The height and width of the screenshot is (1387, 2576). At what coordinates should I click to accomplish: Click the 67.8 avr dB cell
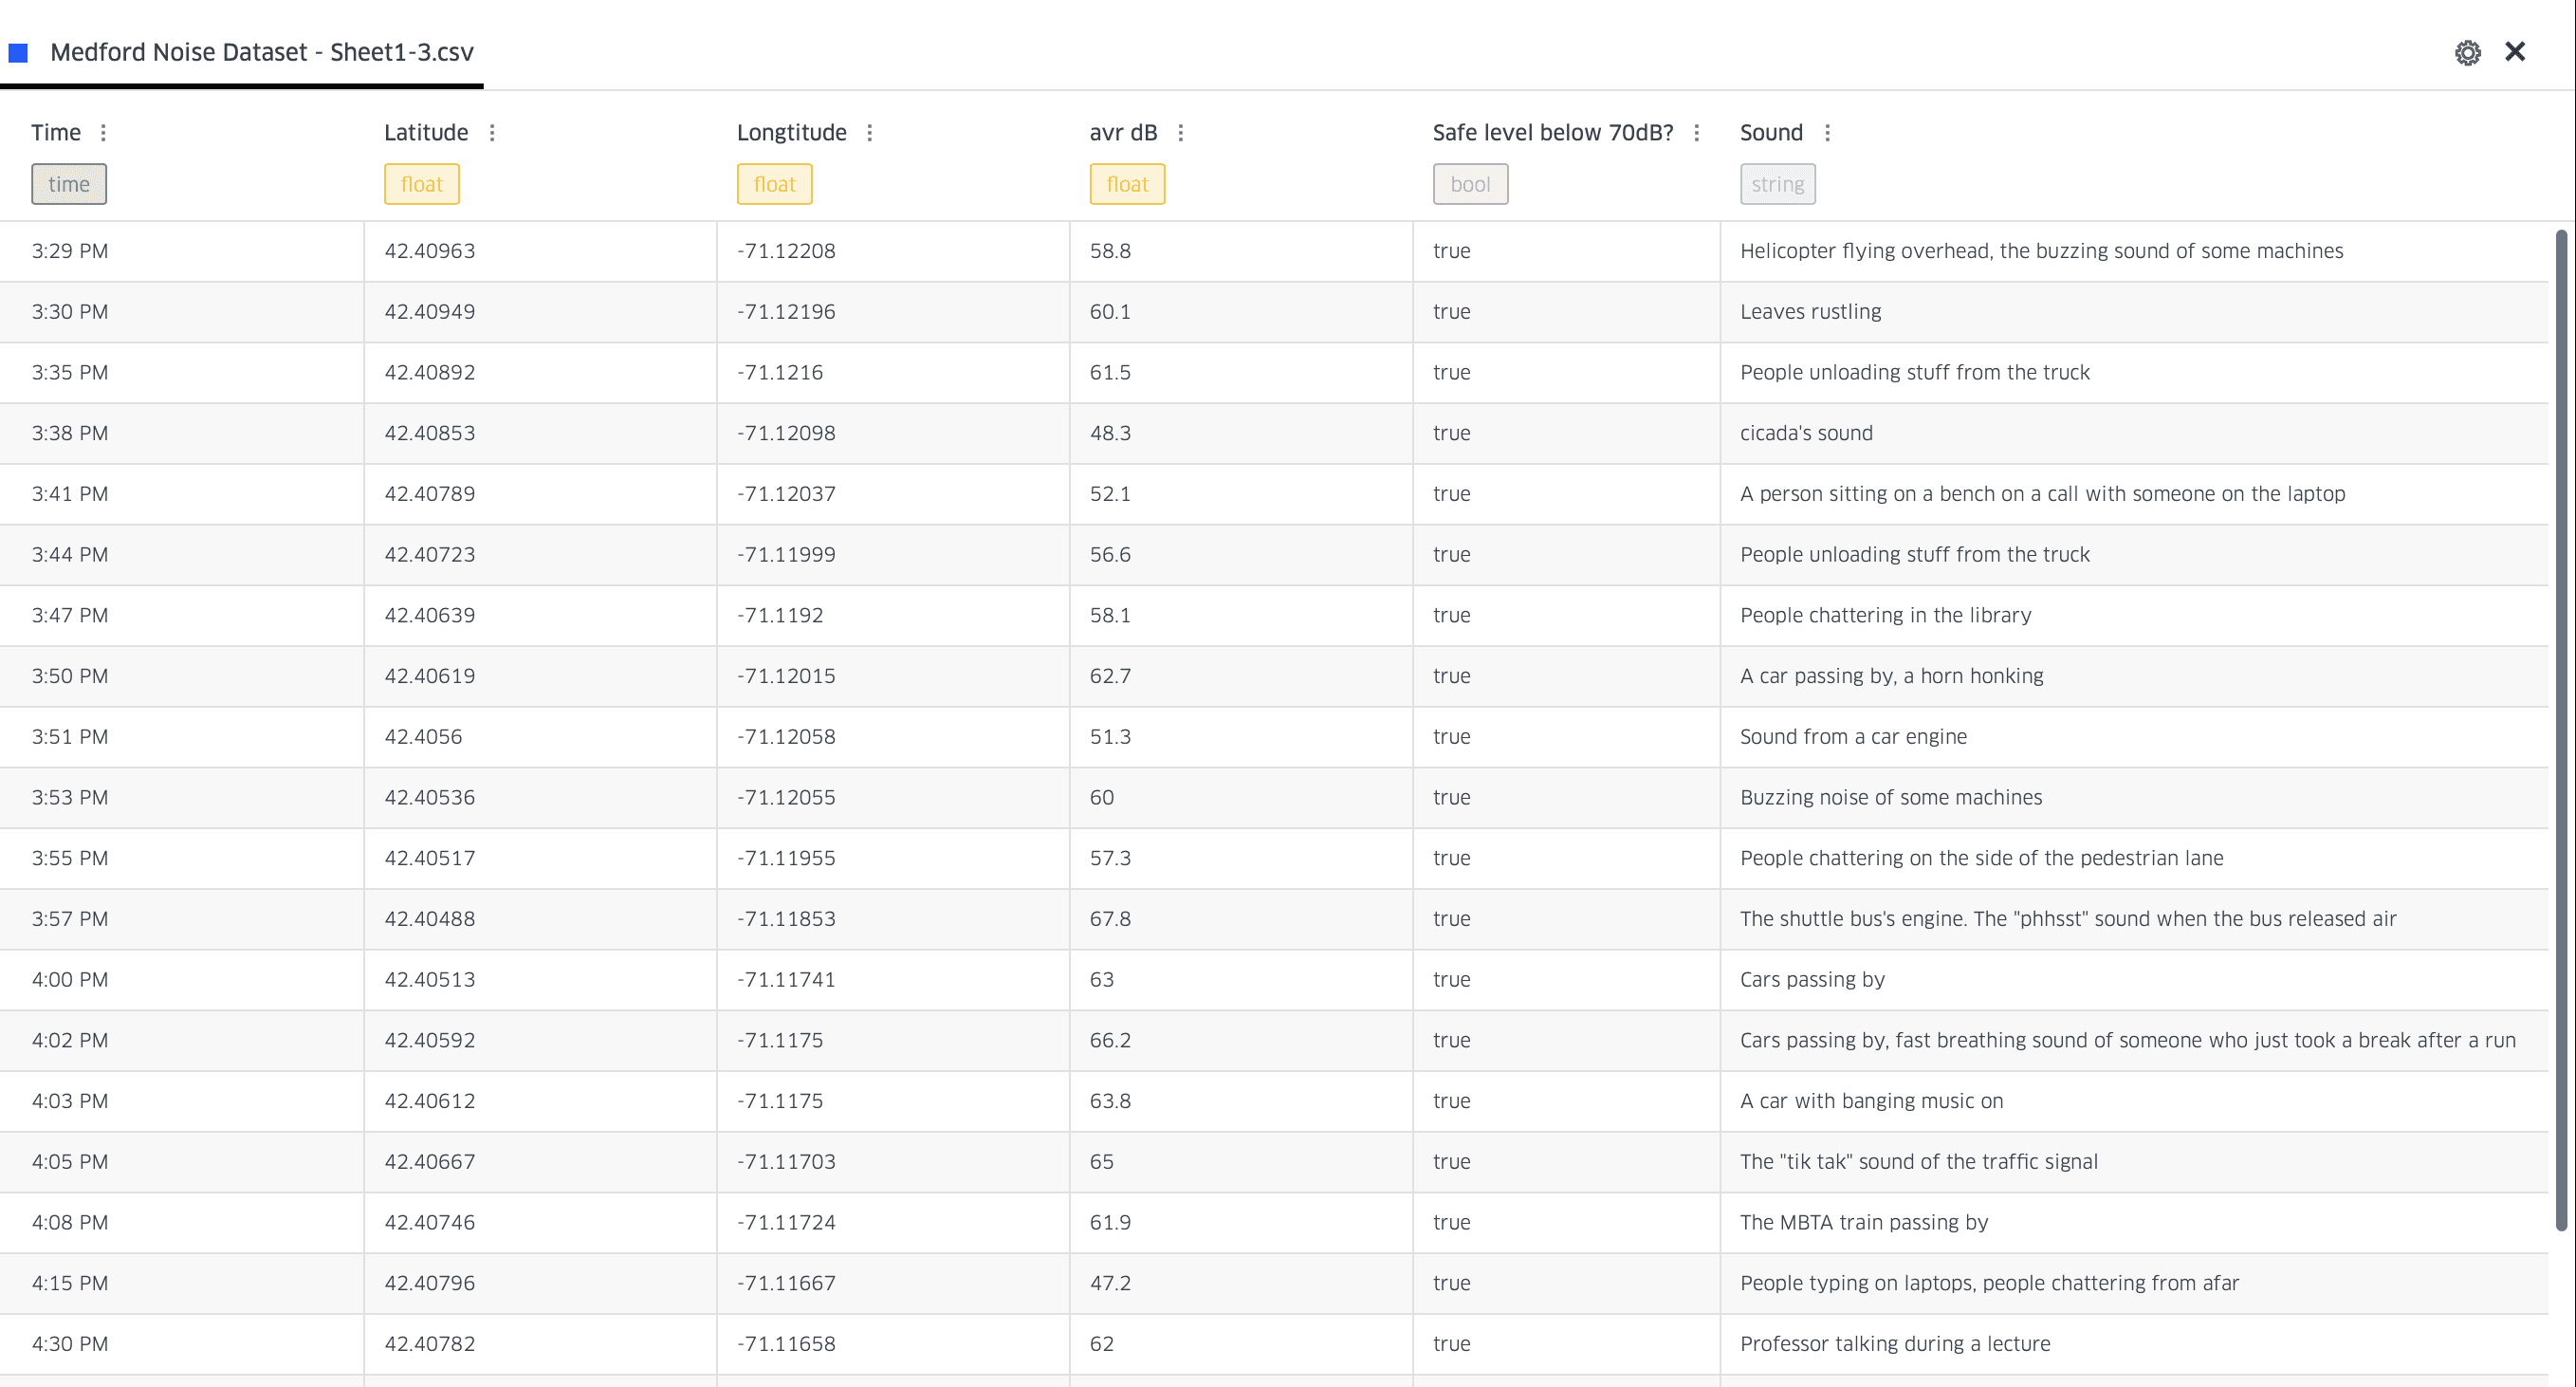(1110, 919)
